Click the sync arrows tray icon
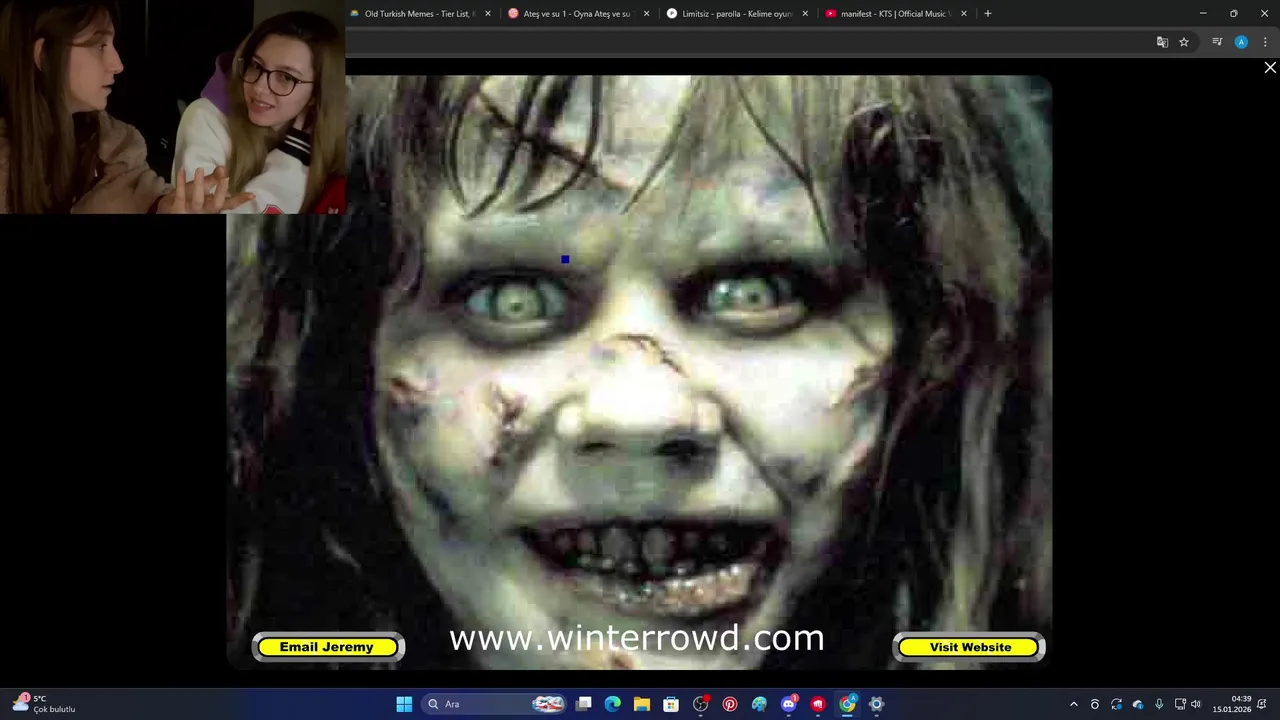 click(x=1116, y=704)
